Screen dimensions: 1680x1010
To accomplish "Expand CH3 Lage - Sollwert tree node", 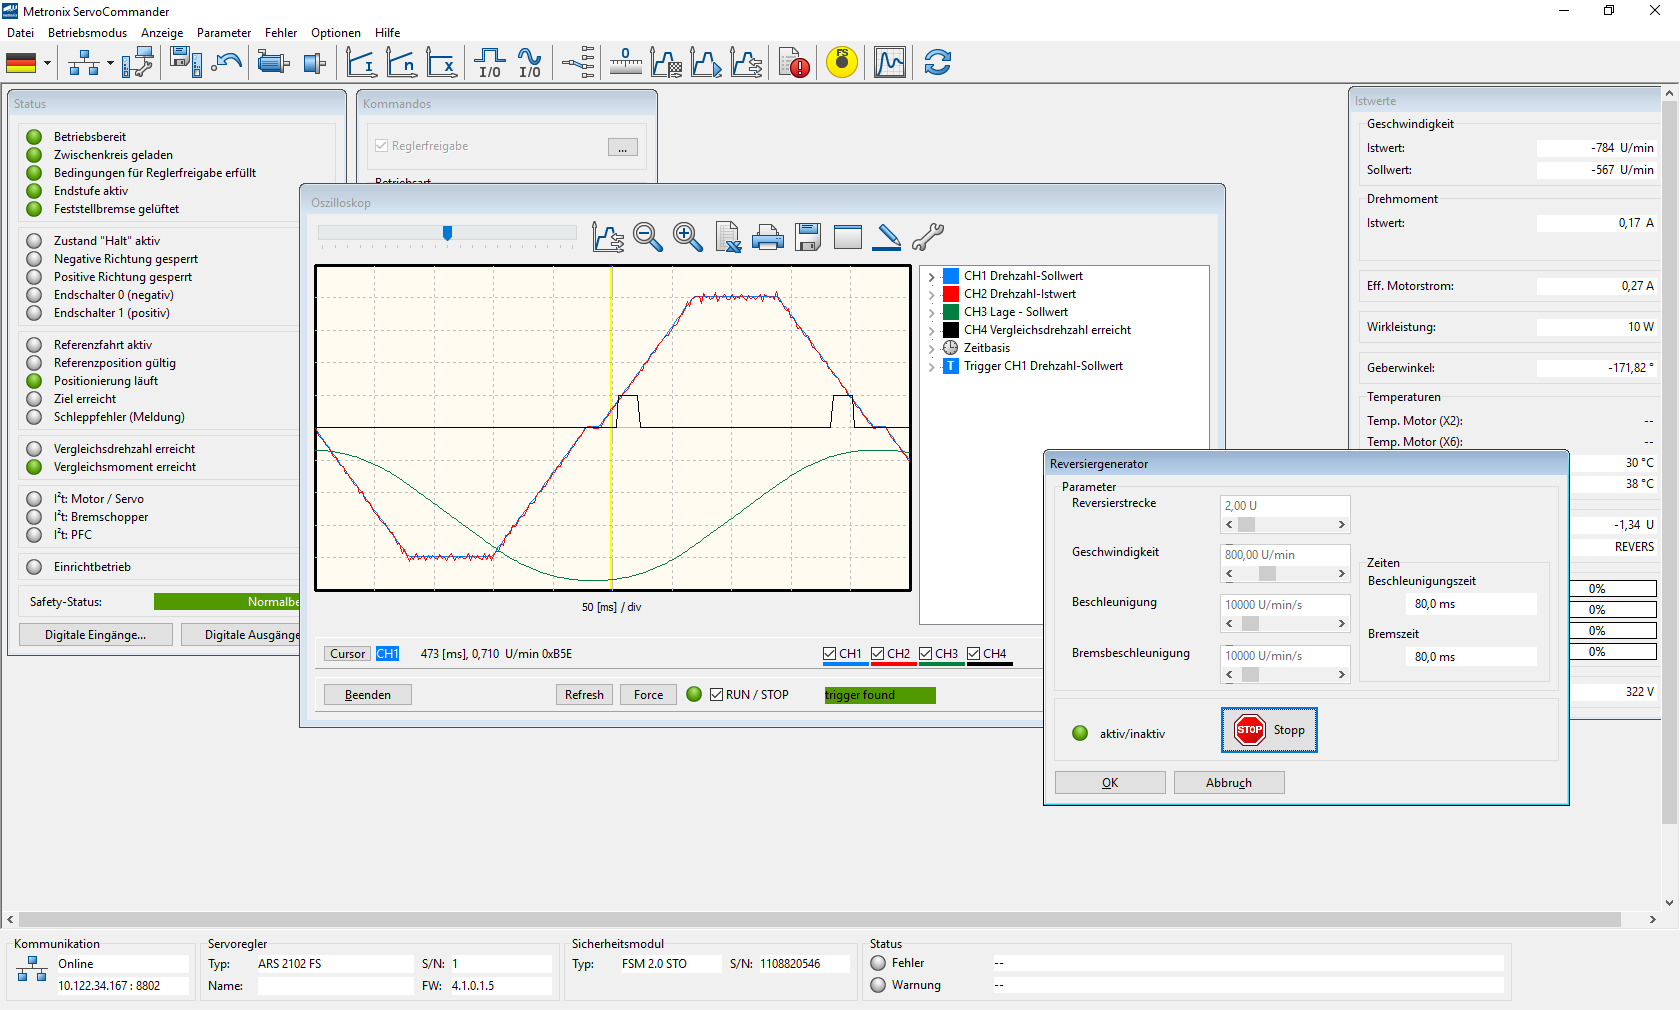I will [932, 313].
